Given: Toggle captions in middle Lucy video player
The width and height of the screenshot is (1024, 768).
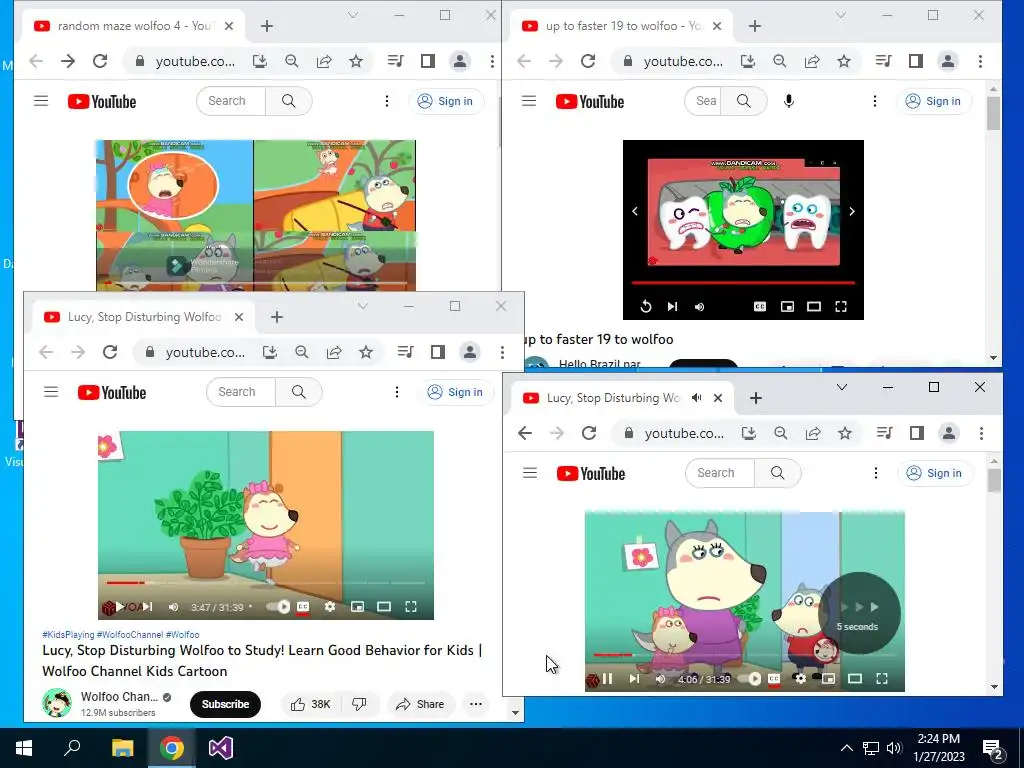Looking at the screenshot, I should tap(303, 607).
